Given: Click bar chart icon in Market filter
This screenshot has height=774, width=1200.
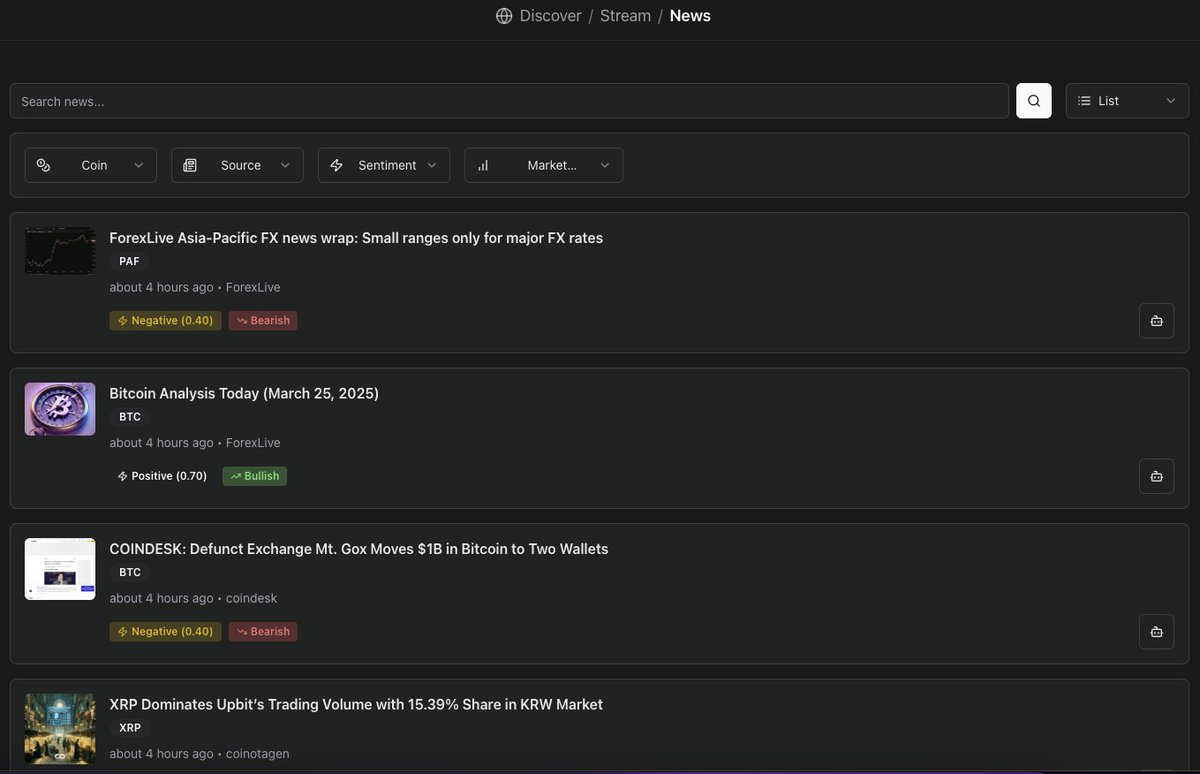Looking at the screenshot, I should (x=483, y=165).
